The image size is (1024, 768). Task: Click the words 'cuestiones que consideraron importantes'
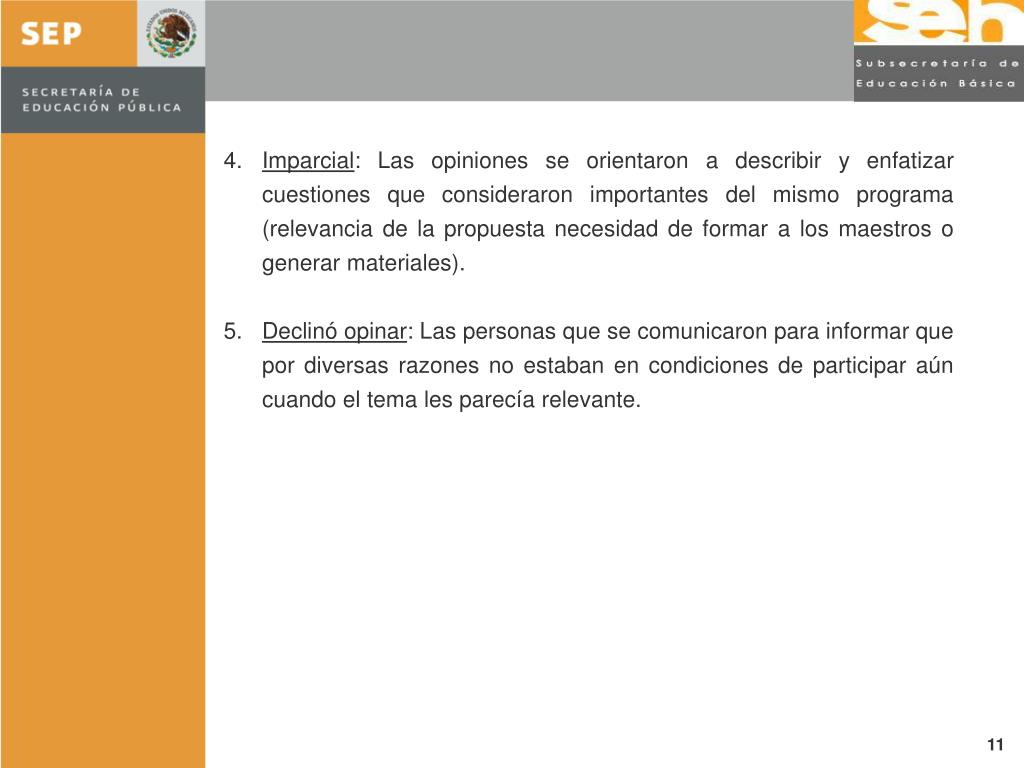click(x=485, y=195)
